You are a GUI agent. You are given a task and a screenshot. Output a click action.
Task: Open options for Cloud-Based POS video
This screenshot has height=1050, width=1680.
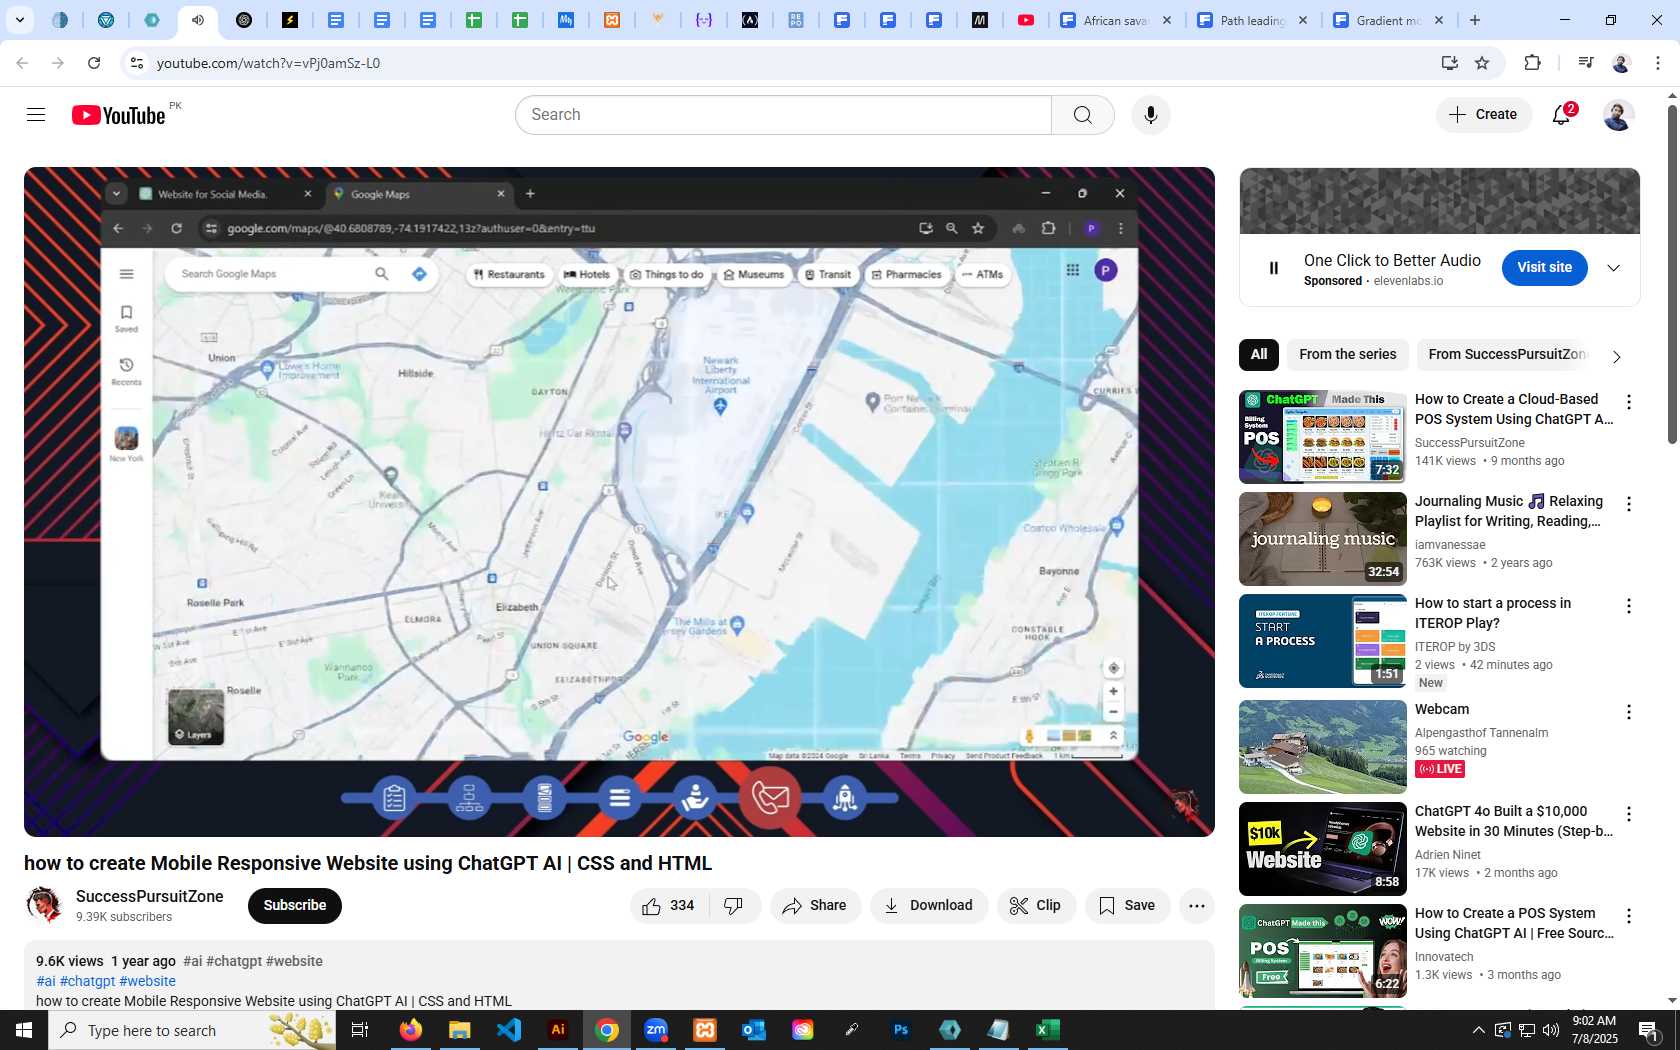point(1629,402)
